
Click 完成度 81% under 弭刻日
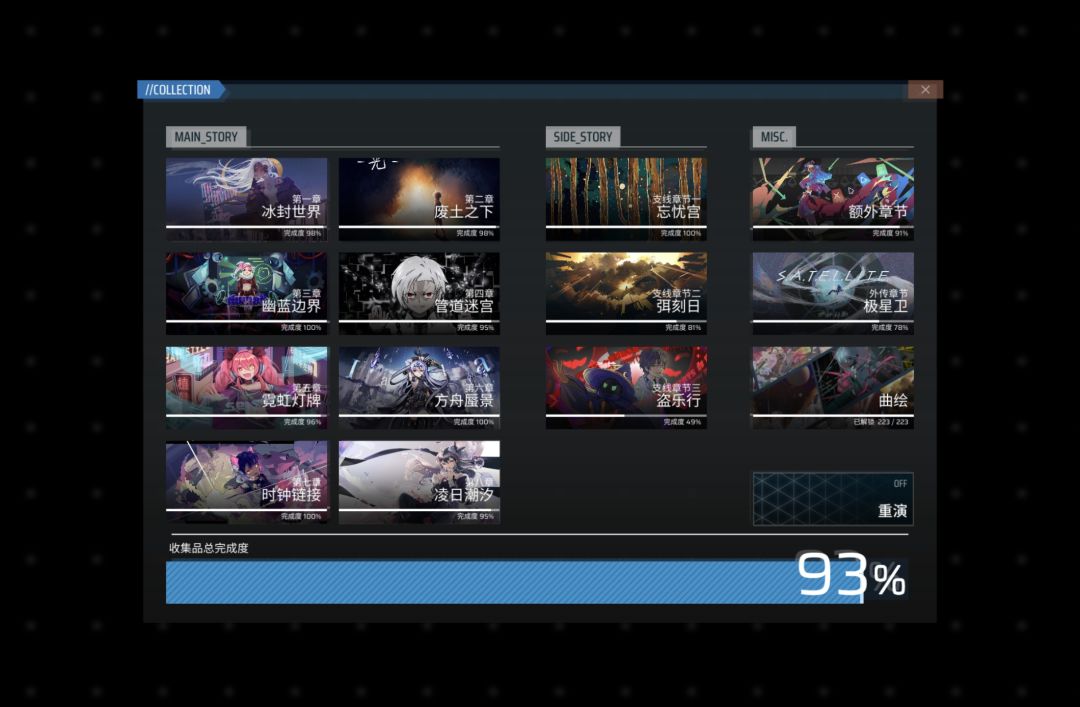tap(683, 327)
